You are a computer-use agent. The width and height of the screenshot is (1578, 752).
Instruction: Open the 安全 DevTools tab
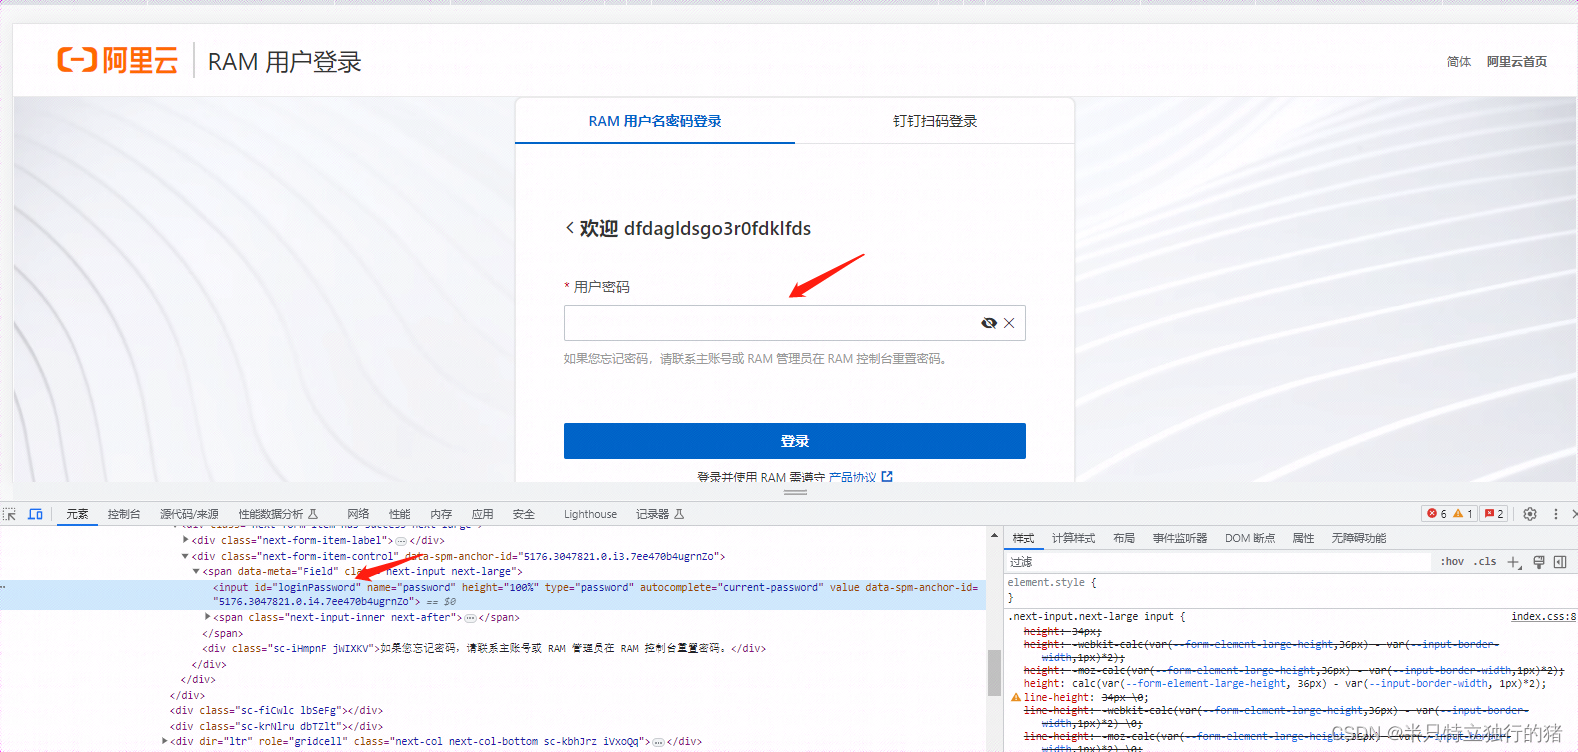tap(524, 514)
